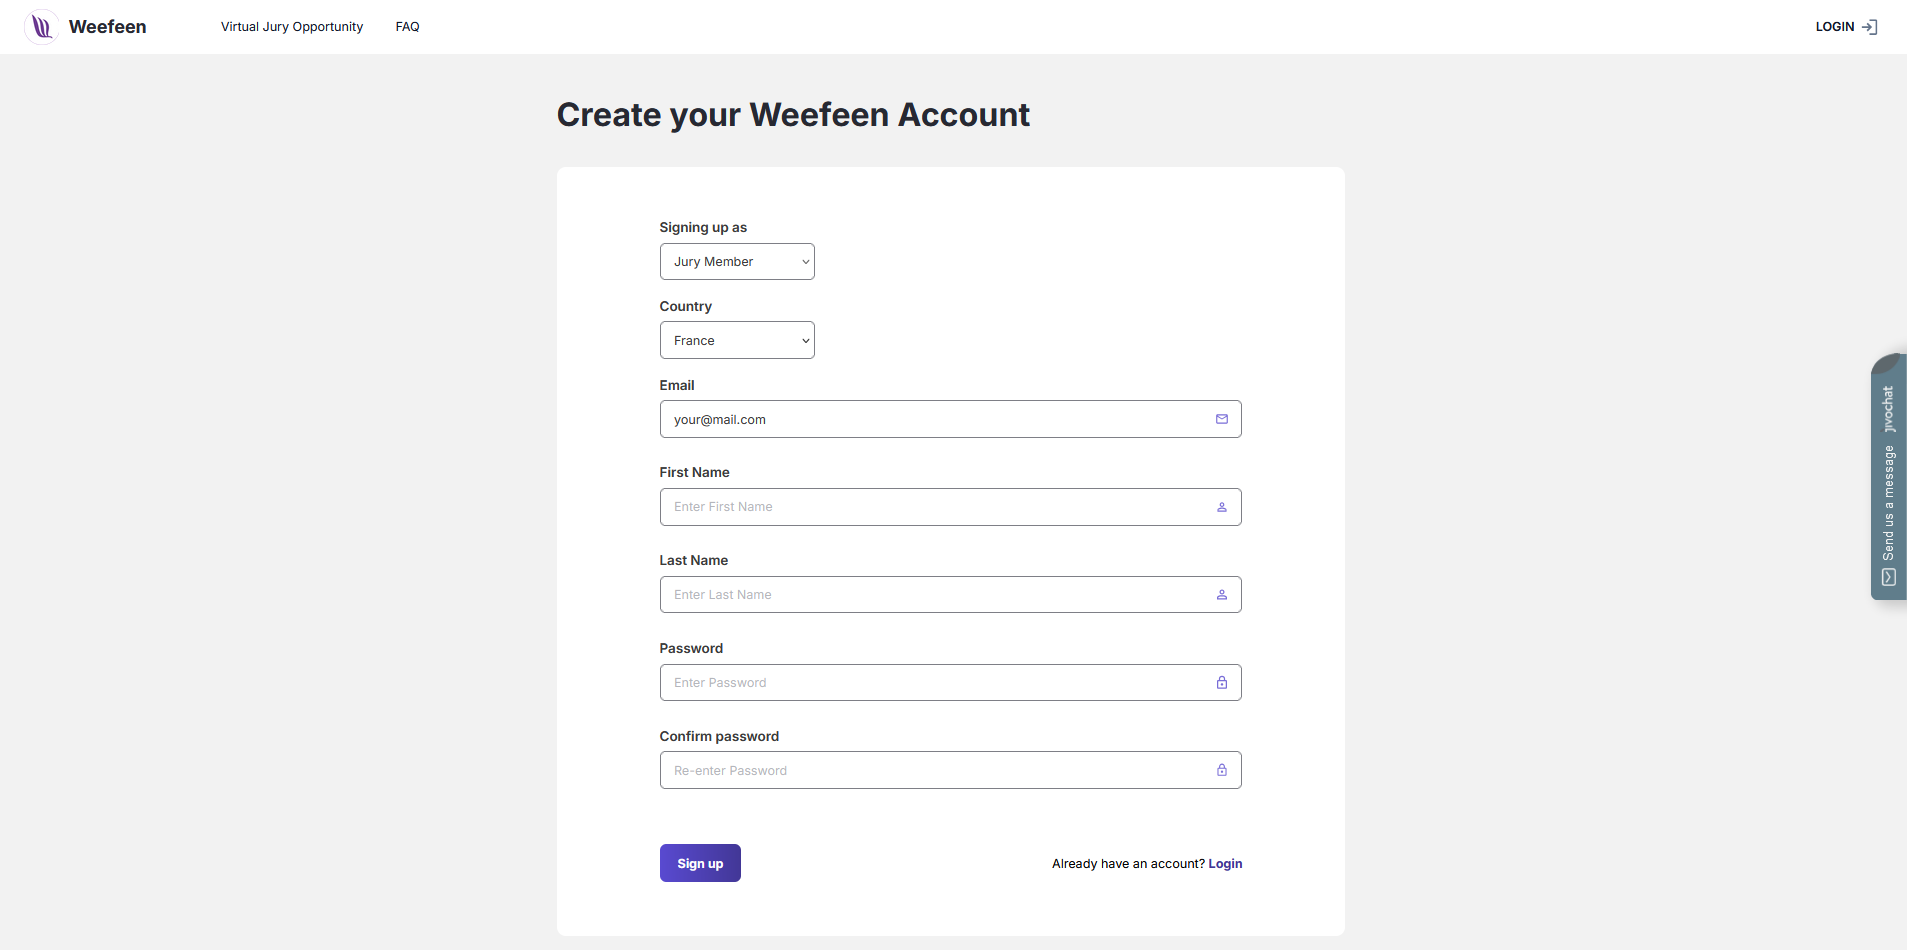Viewport: 1907px width, 950px height.
Task: Open the "Signing up as" dropdown
Action: pos(737,262)
